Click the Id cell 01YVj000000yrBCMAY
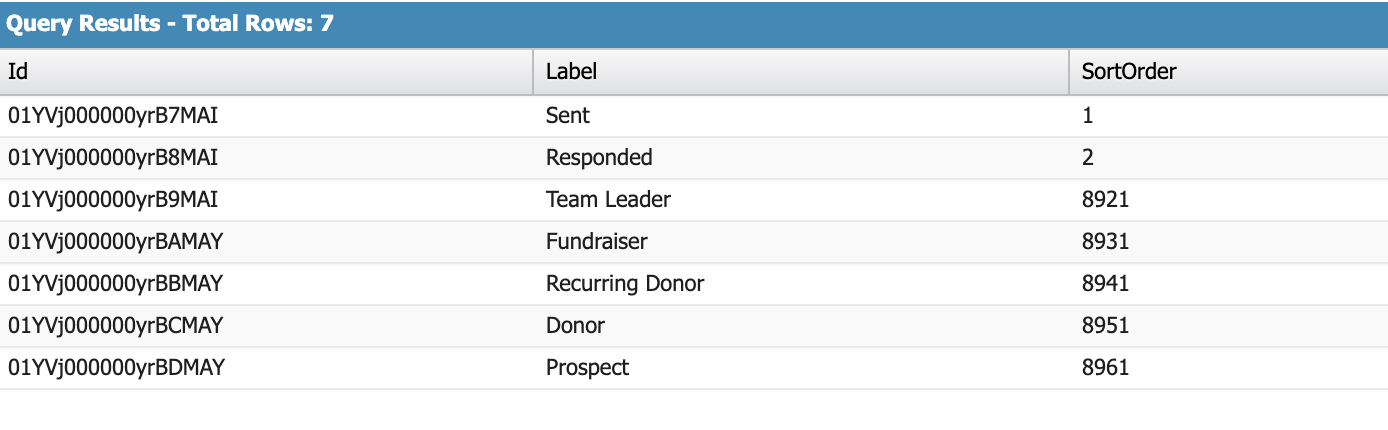 (x=115, y=326)
